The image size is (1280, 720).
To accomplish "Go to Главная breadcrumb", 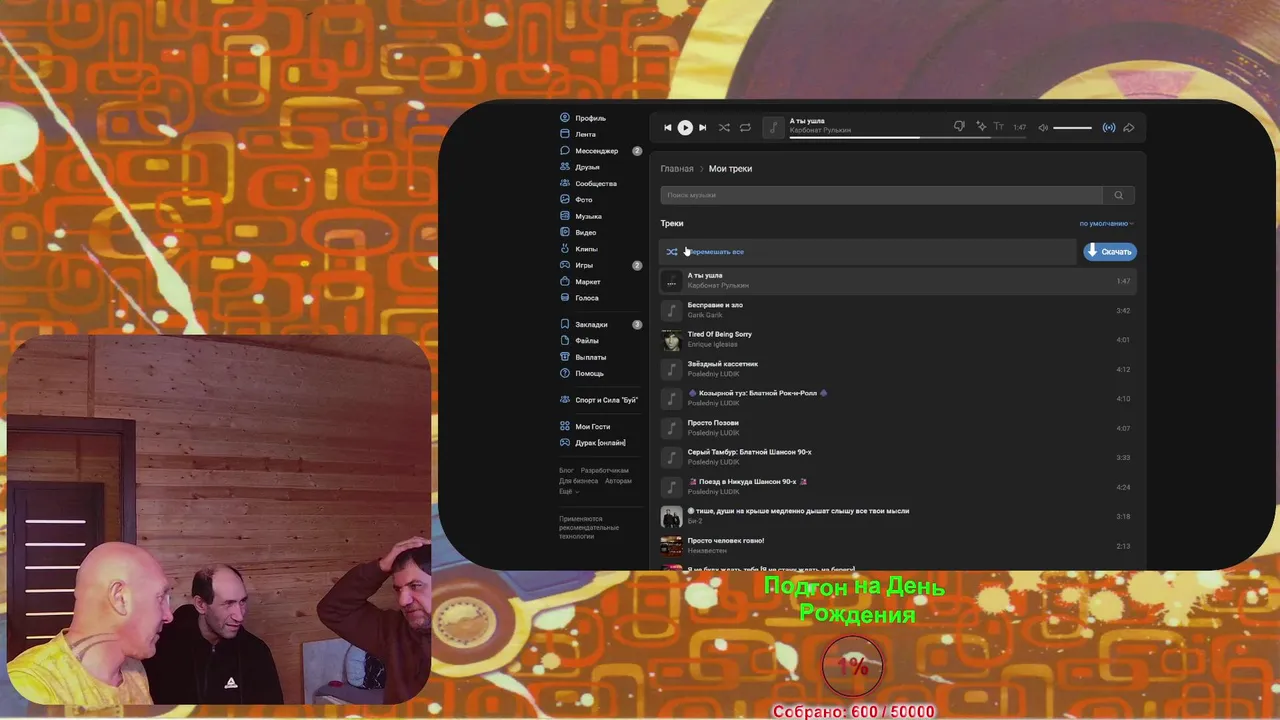I will click(x=677, y=169).
